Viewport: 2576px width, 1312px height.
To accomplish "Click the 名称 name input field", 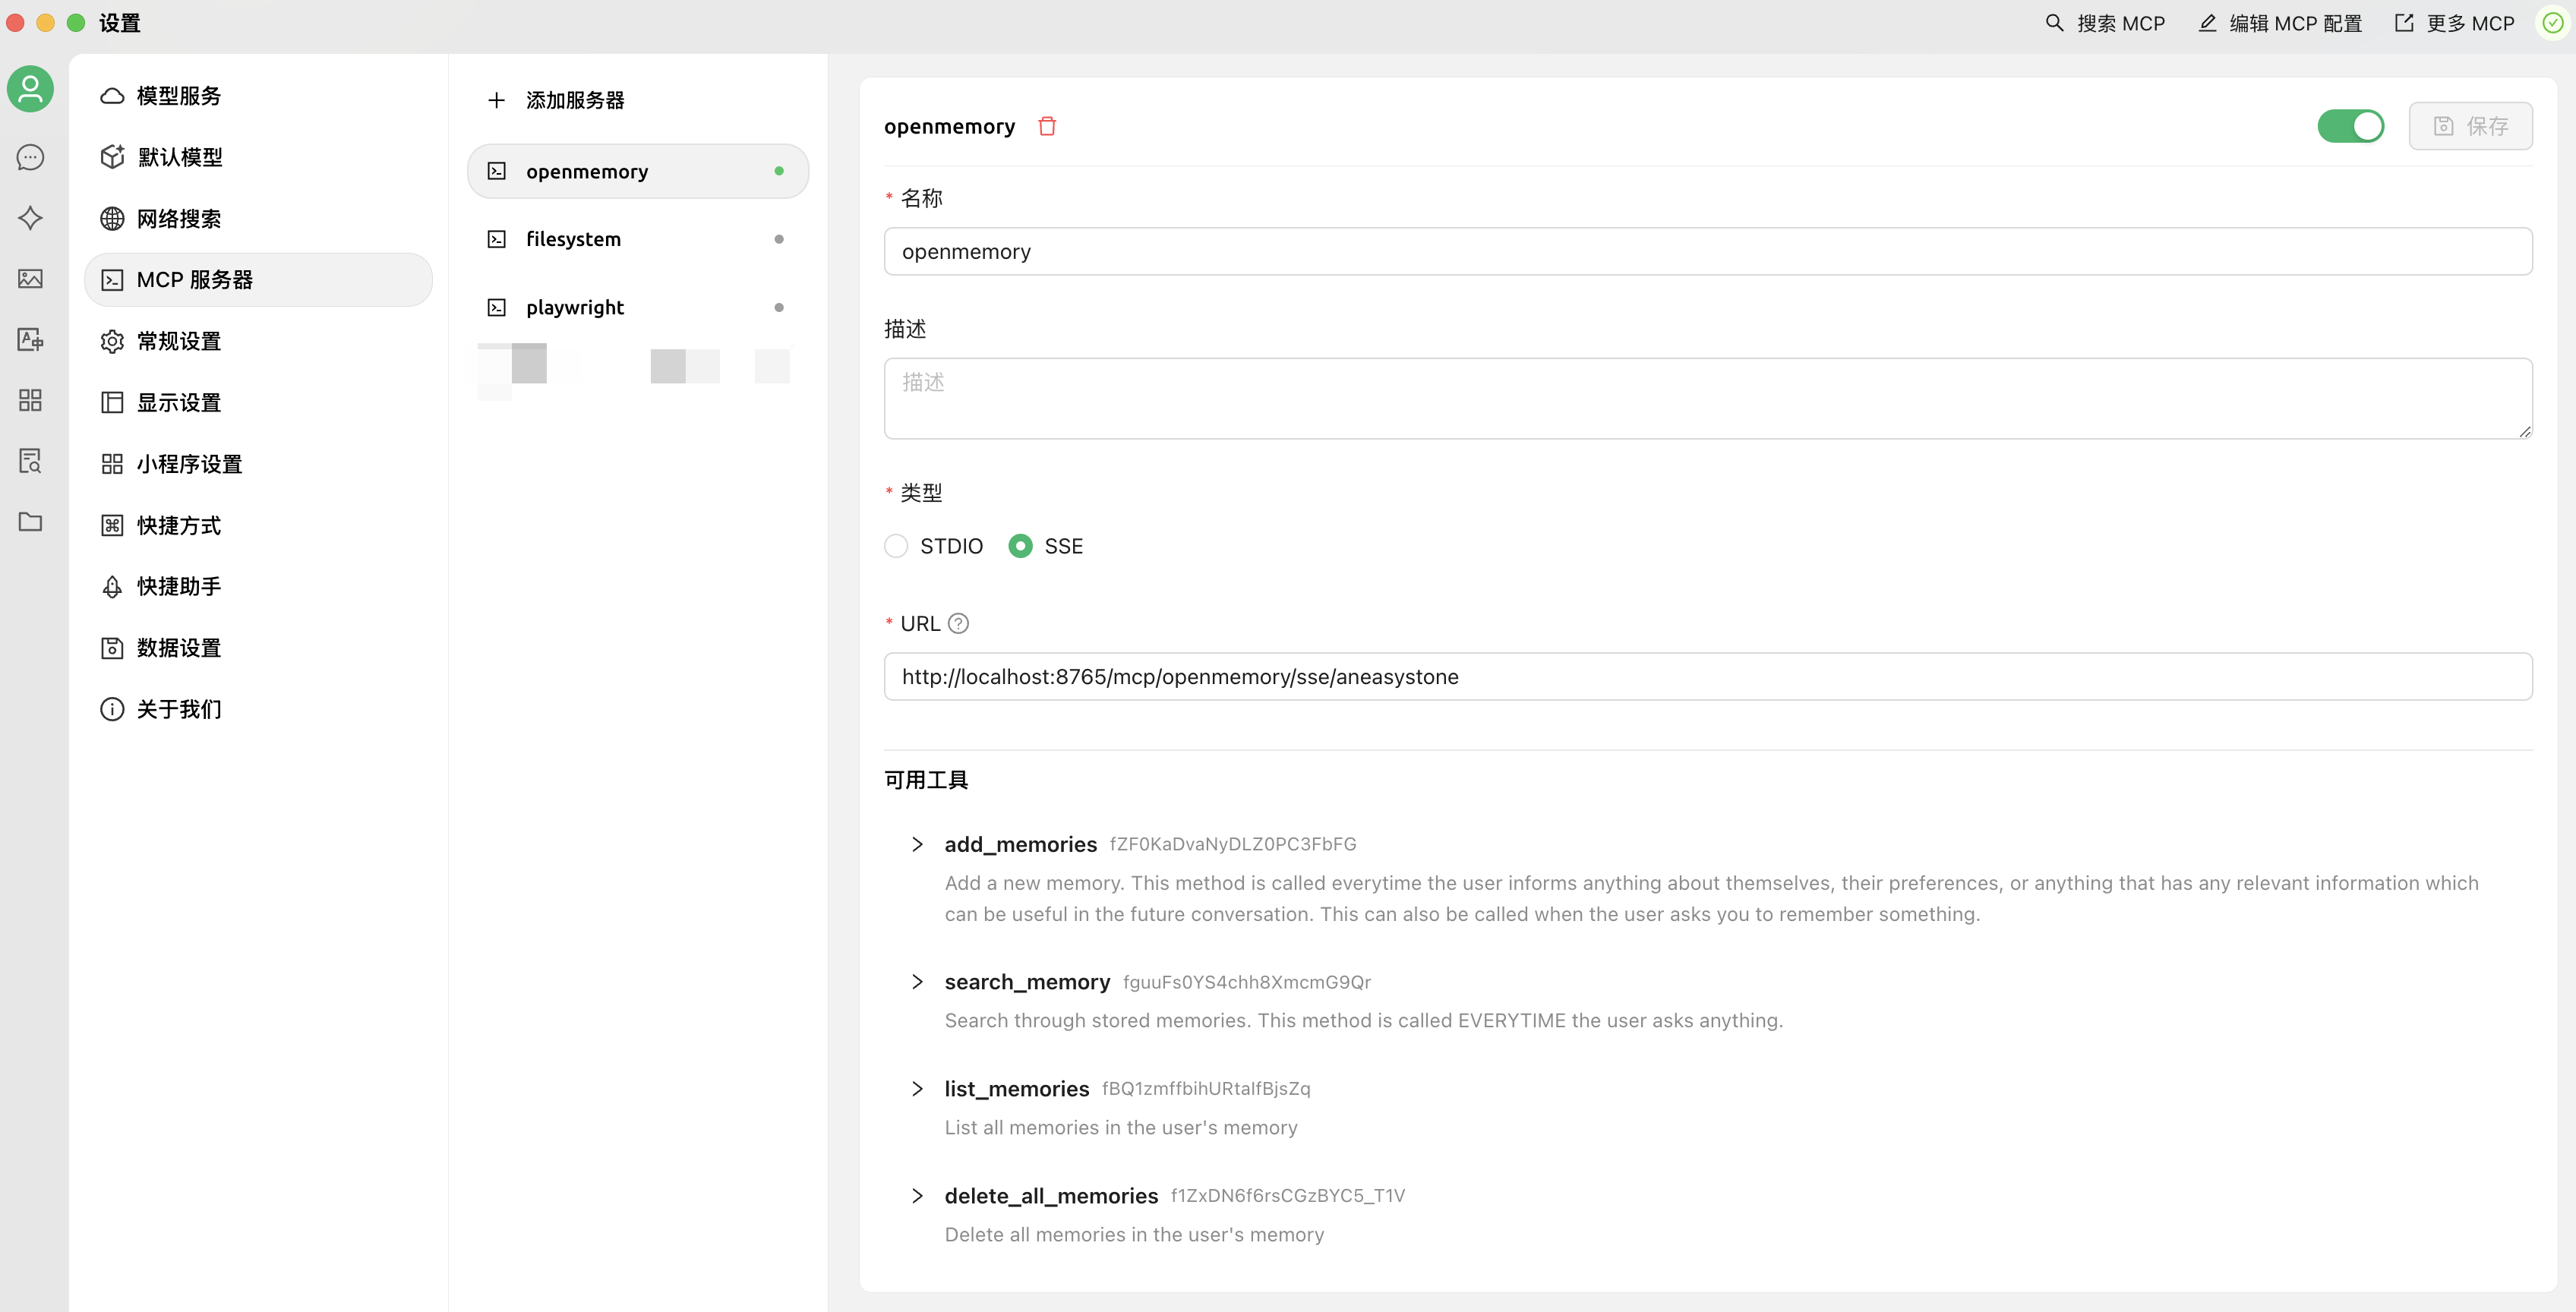I will (x=1708, y=252).
